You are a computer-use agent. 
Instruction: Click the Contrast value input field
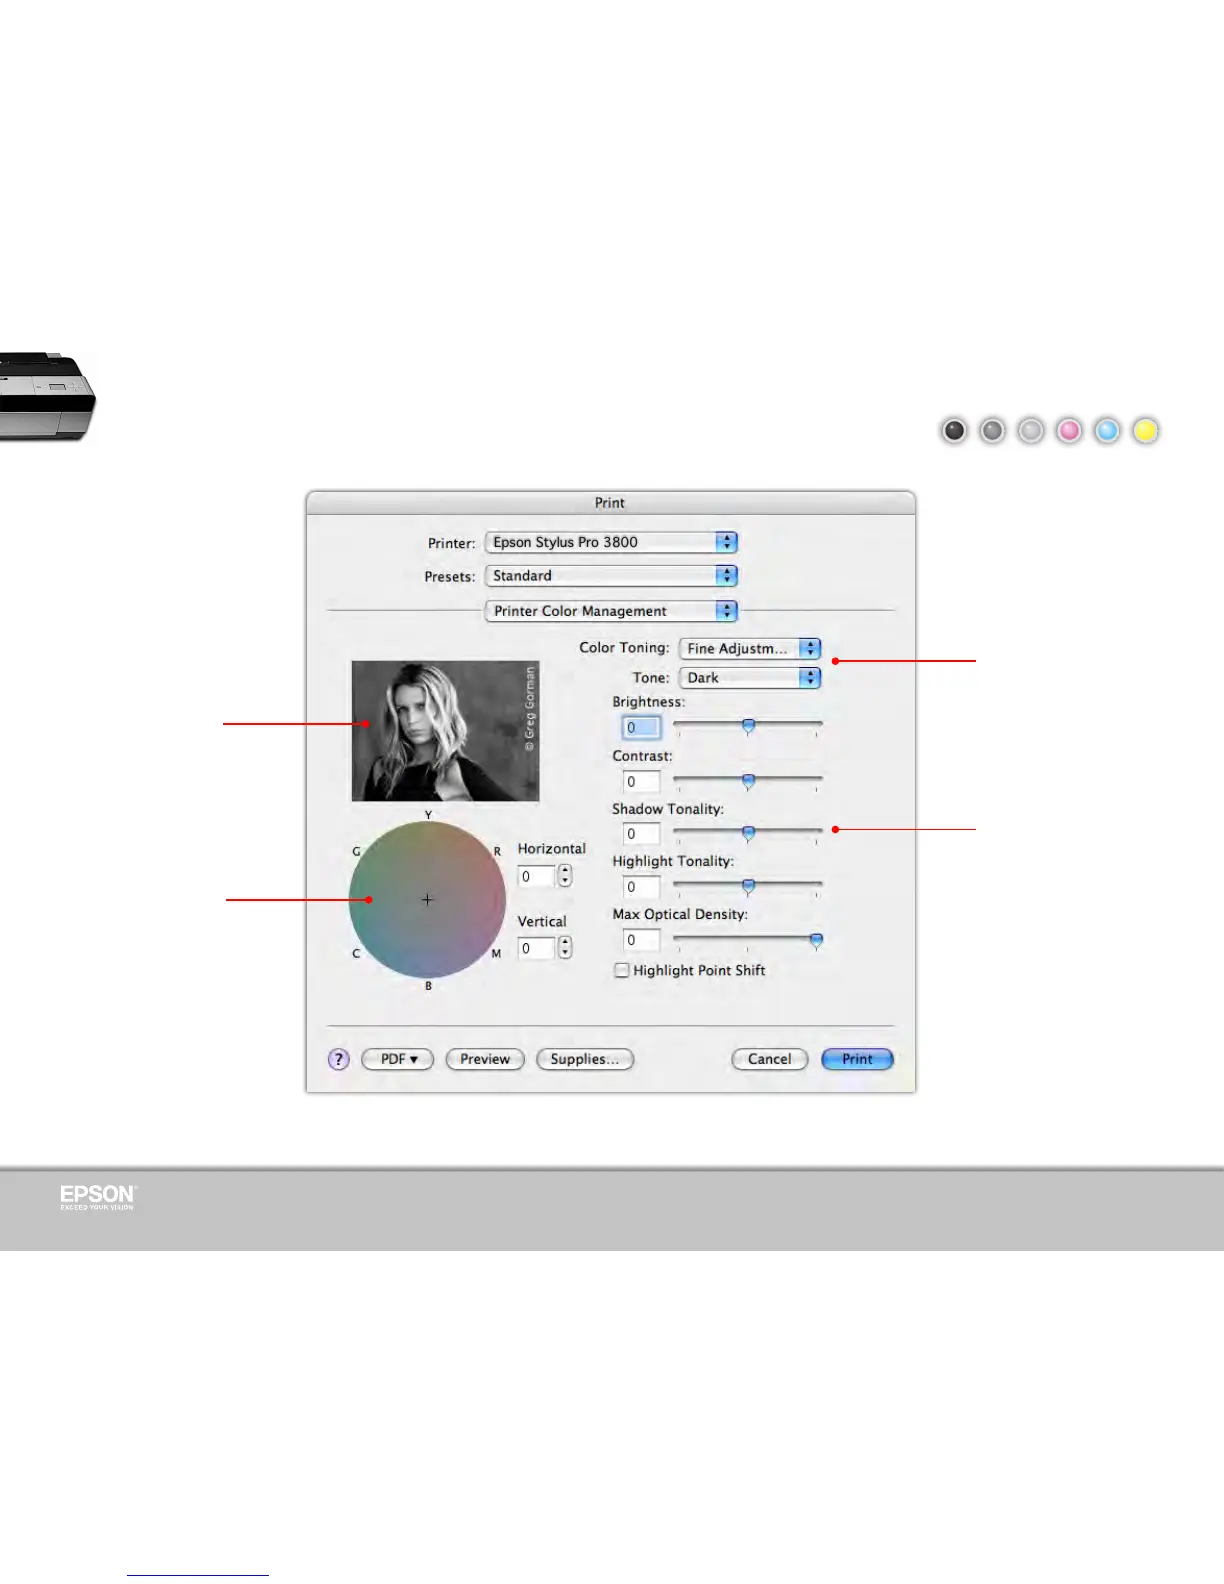tap(641, 781)
